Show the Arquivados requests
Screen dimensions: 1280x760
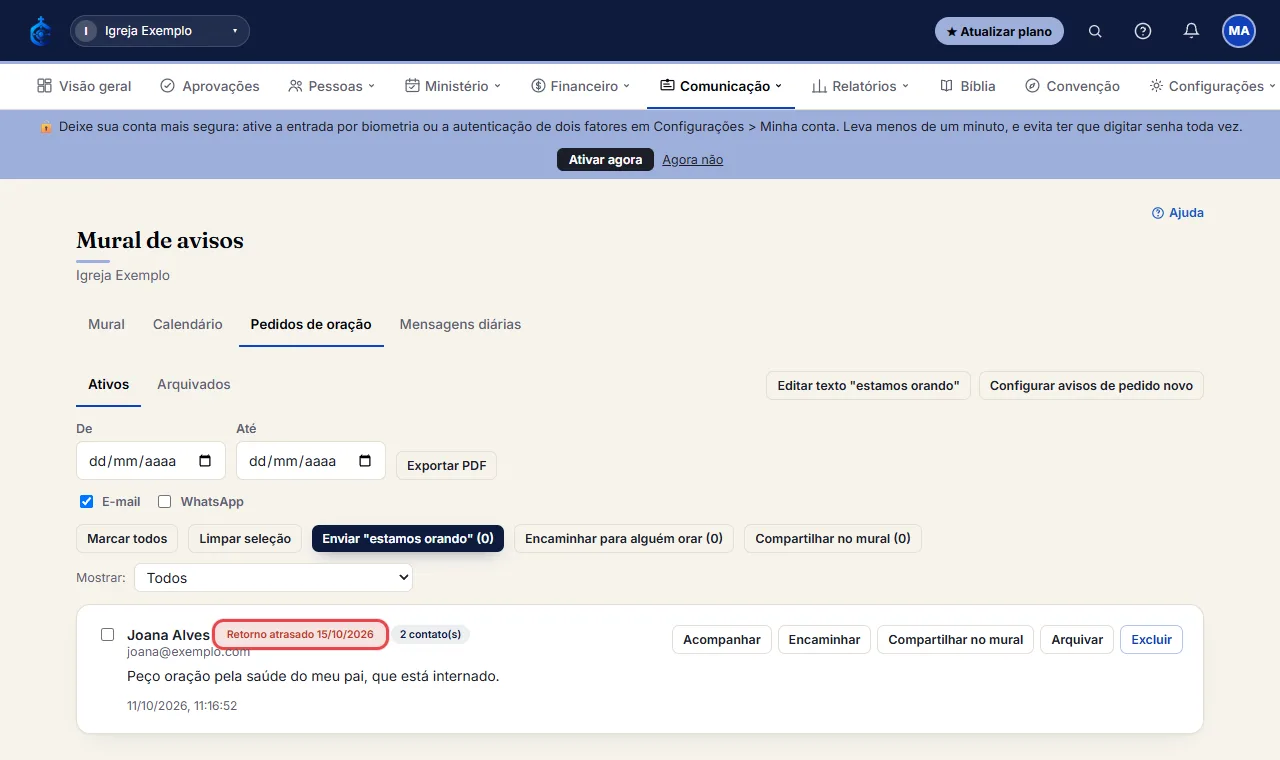click(194, 385)
